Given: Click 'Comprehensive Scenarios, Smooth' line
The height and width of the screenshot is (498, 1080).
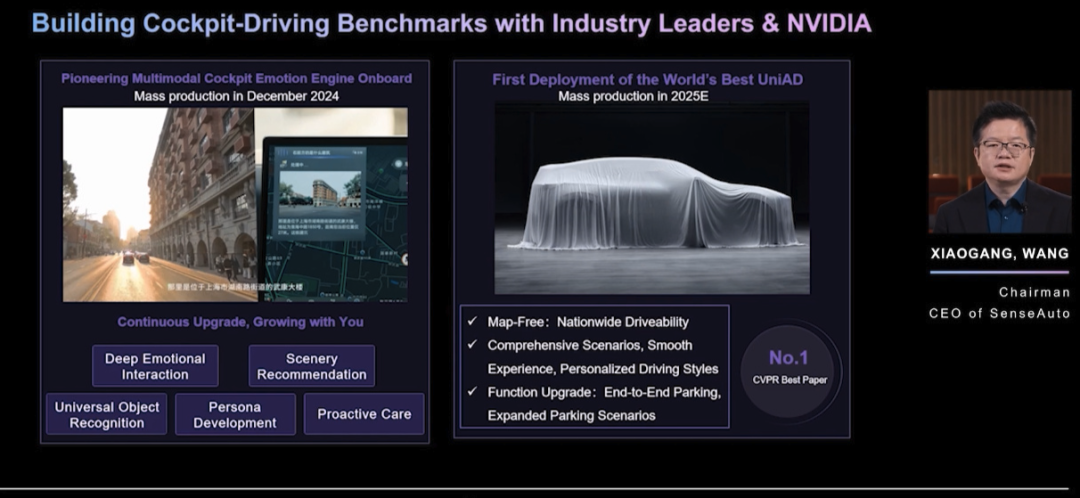Looking at the screenshot, I should click(x=590, y=345).
